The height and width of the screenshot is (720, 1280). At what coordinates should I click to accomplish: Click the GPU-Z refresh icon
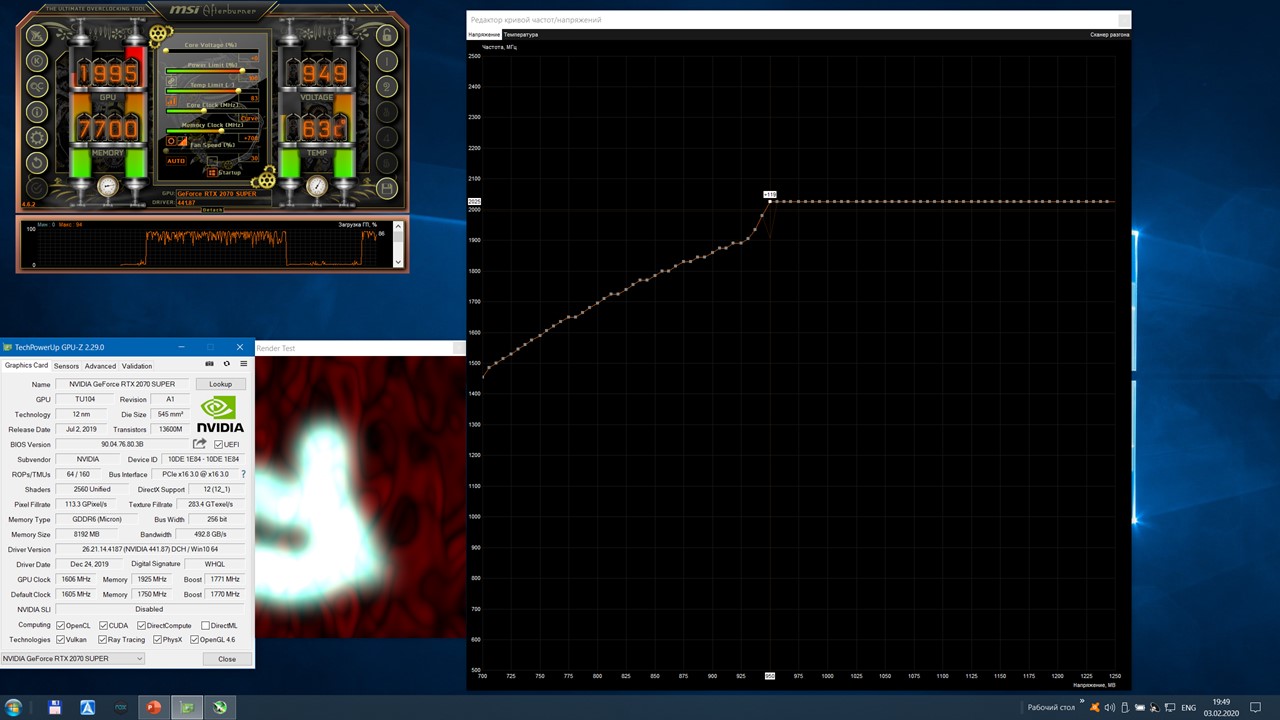pyautogui.click(x=227, y=364)
